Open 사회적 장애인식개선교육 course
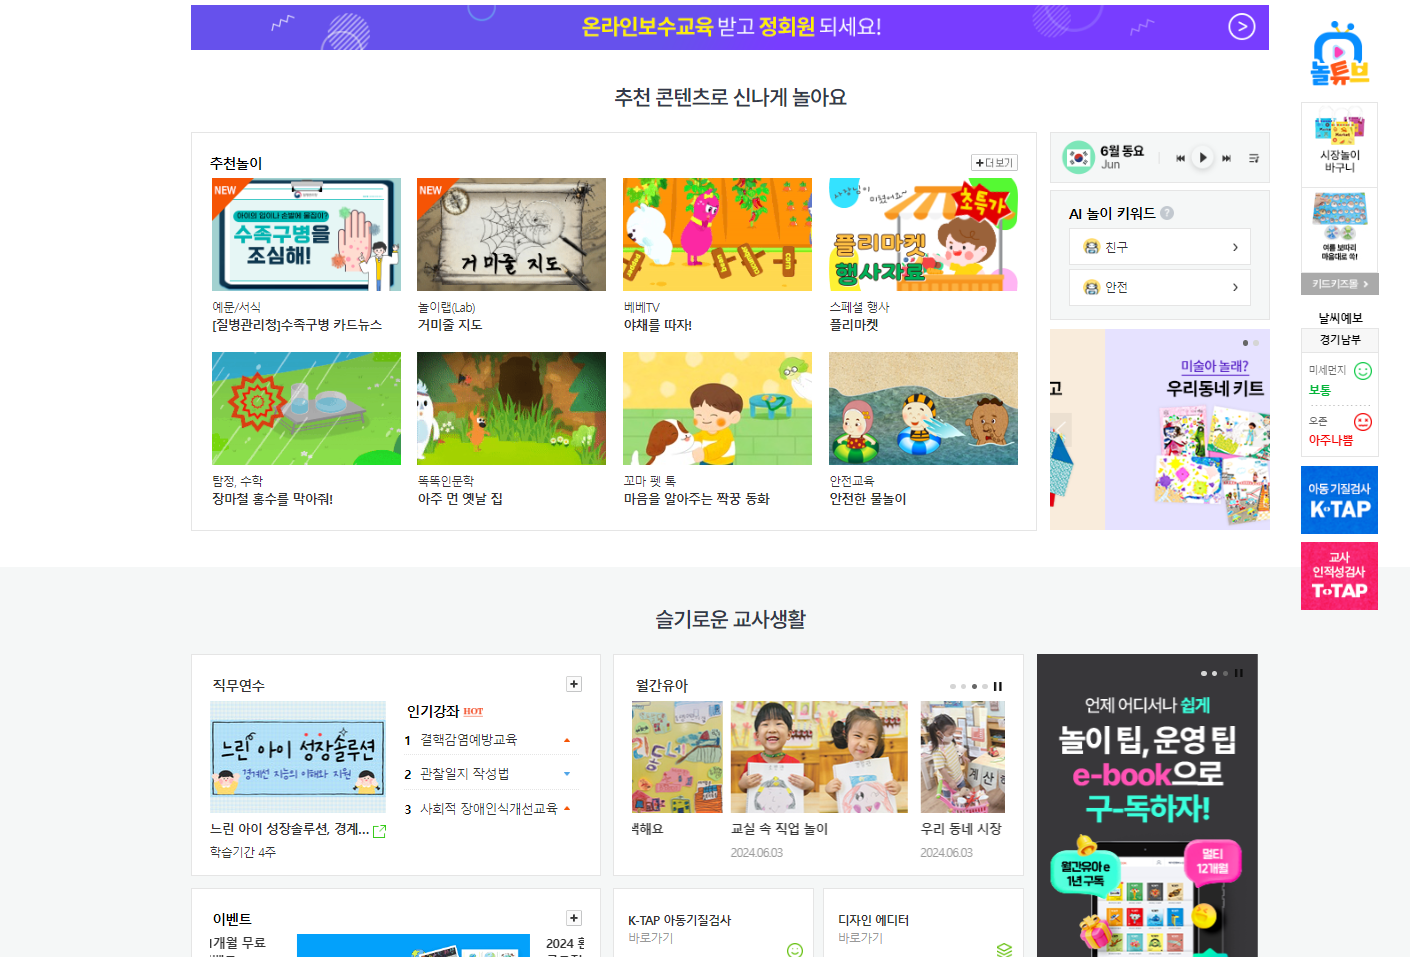 tap(488, 809)
